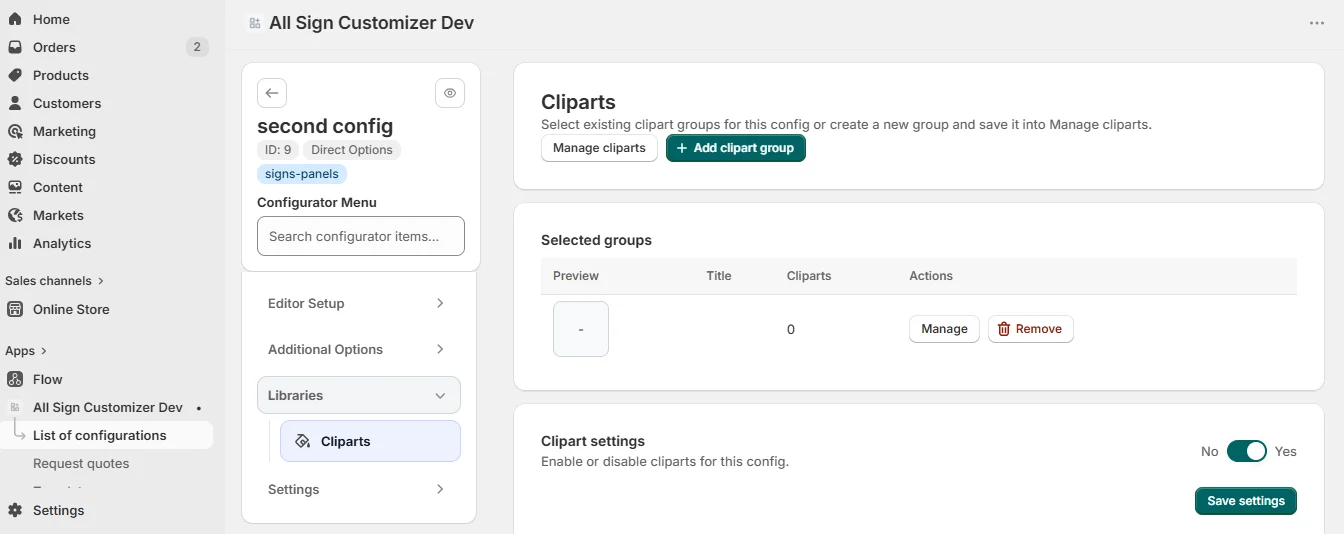The width and height of the screenshot is (1344, 534).
Task: Click the empty preview thumbnail in the group row
Action: tap(581, 329)
